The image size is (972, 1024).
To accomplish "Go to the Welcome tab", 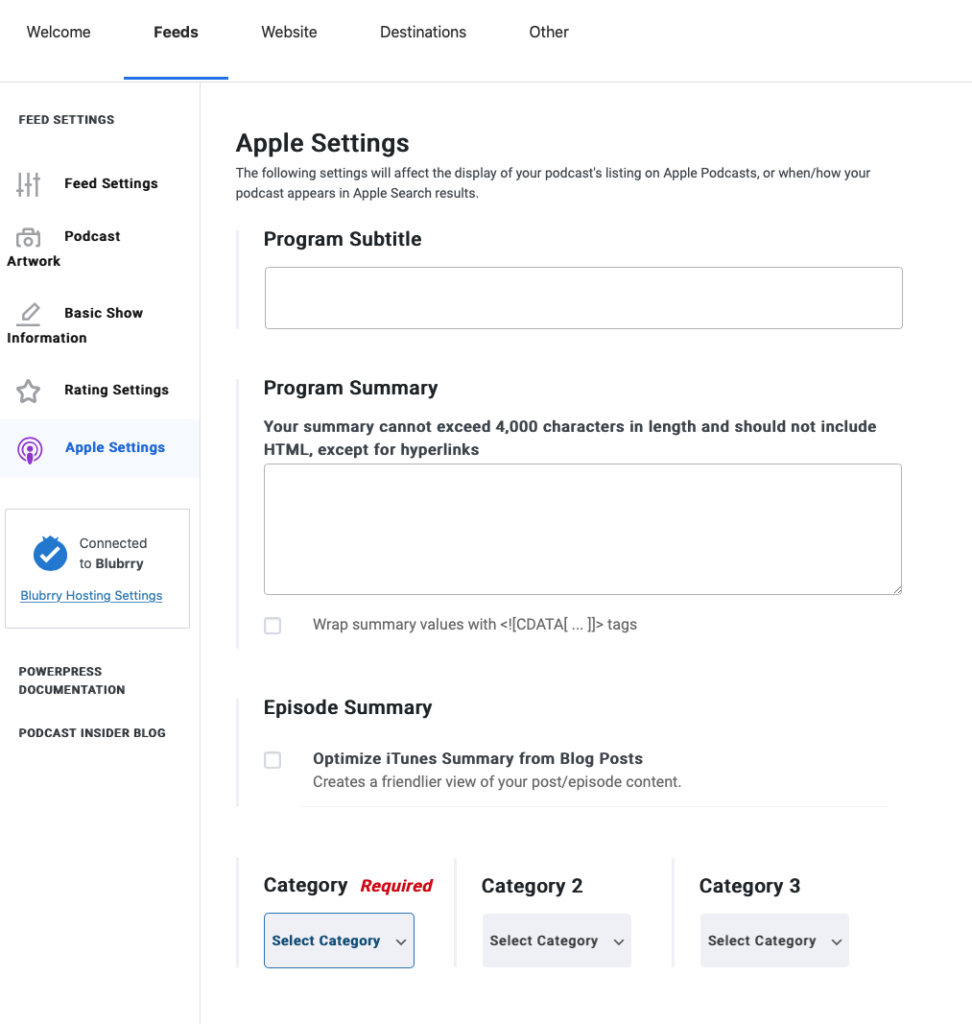I will click(59, 32).
